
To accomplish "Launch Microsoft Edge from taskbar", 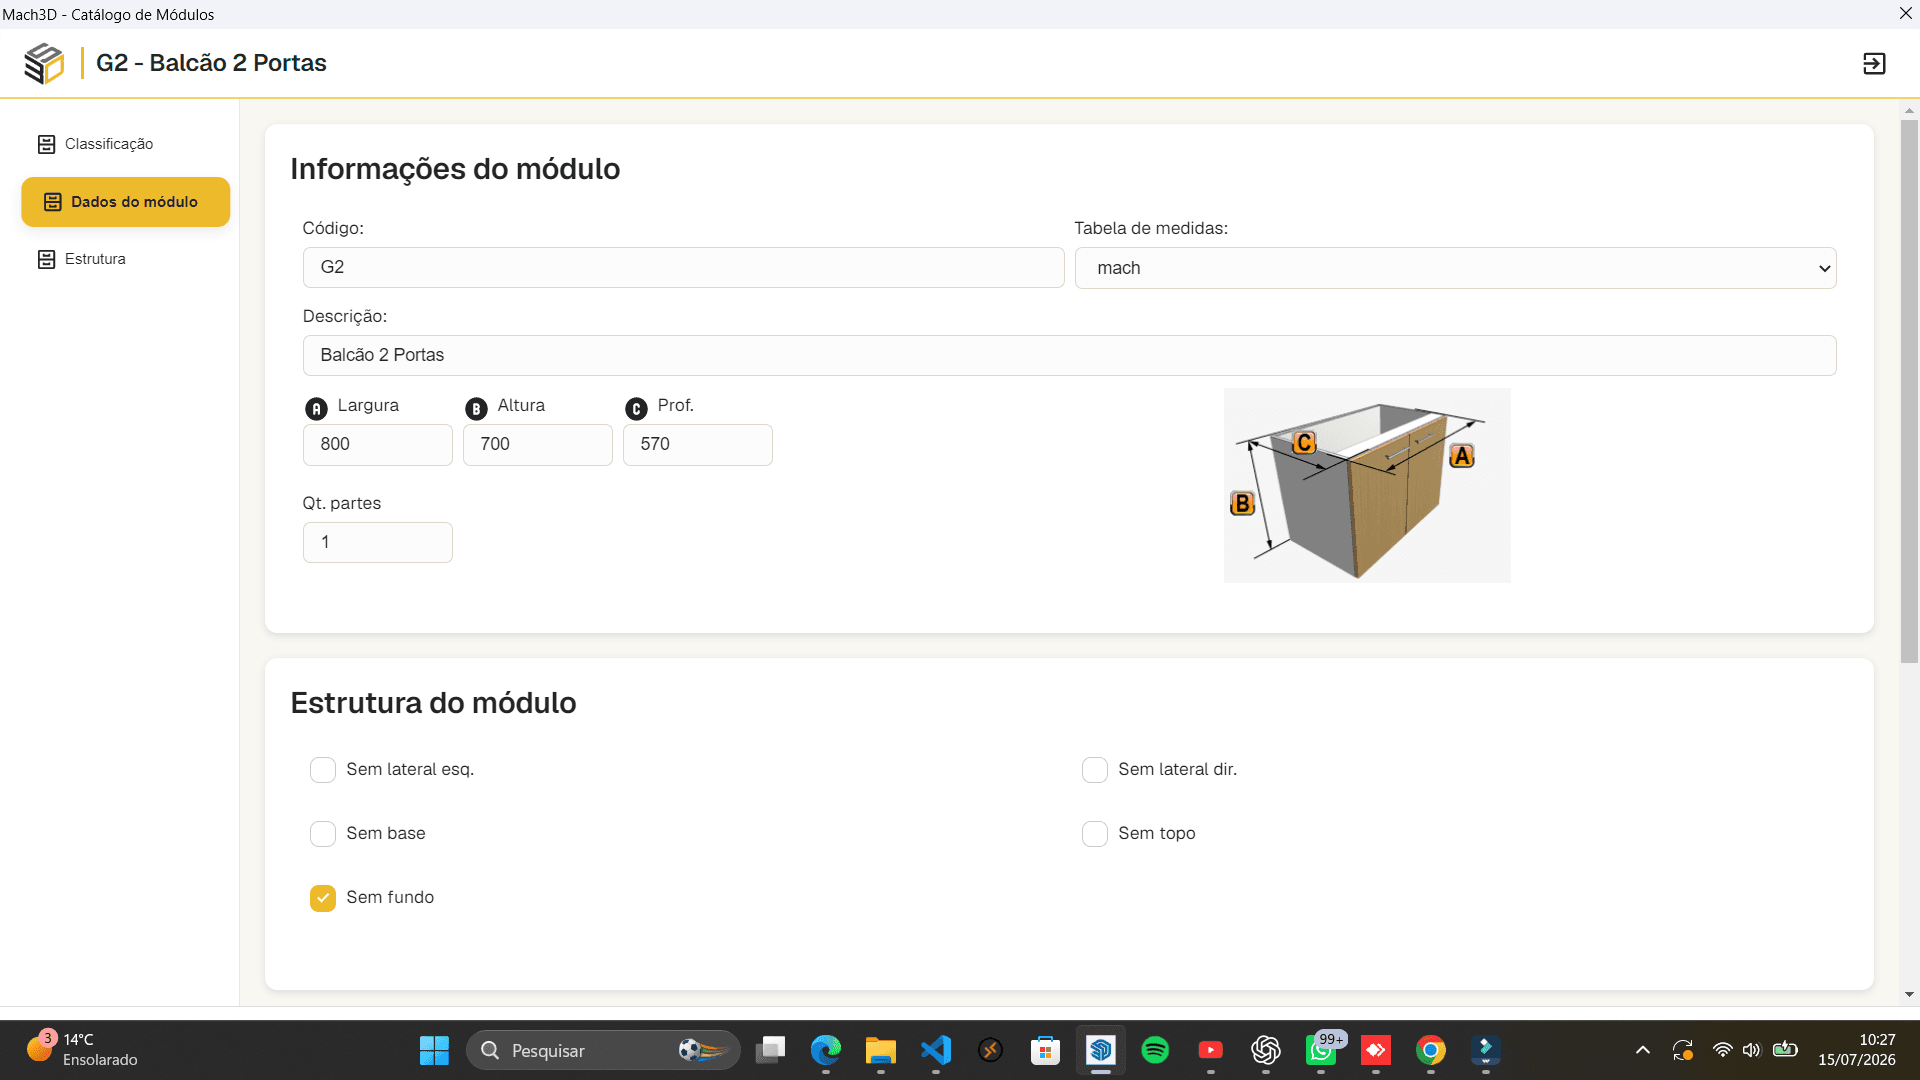I will click(x=826, y=1051).
